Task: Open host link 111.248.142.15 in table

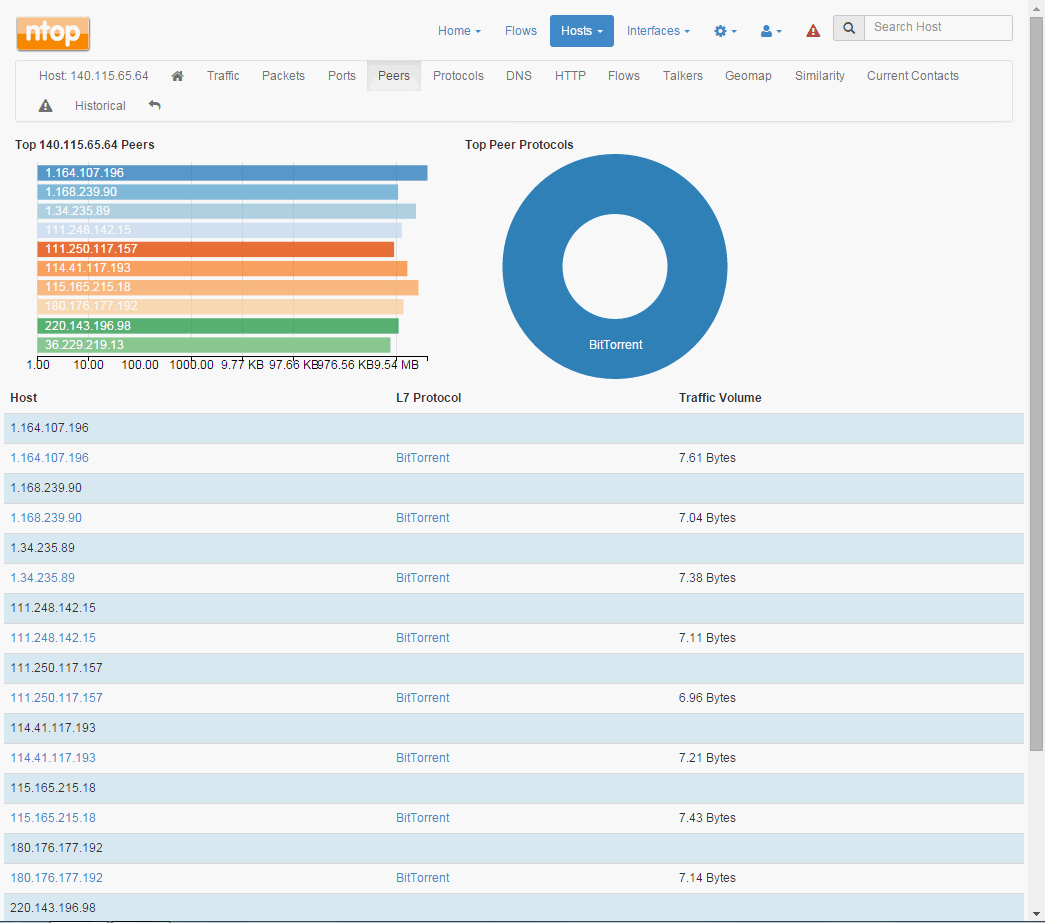Action: click(x=53, y=638)
